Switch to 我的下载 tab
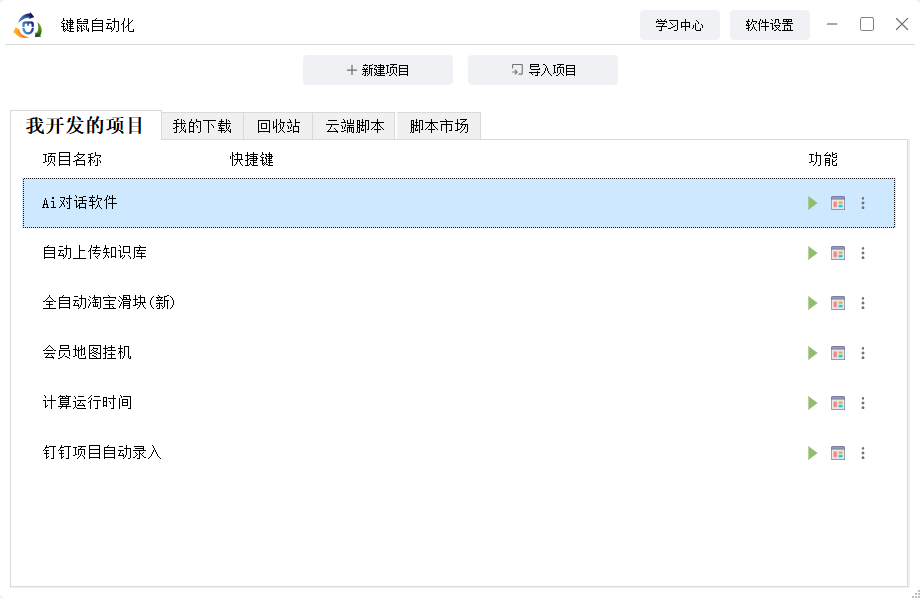 [x=202, y=126]
